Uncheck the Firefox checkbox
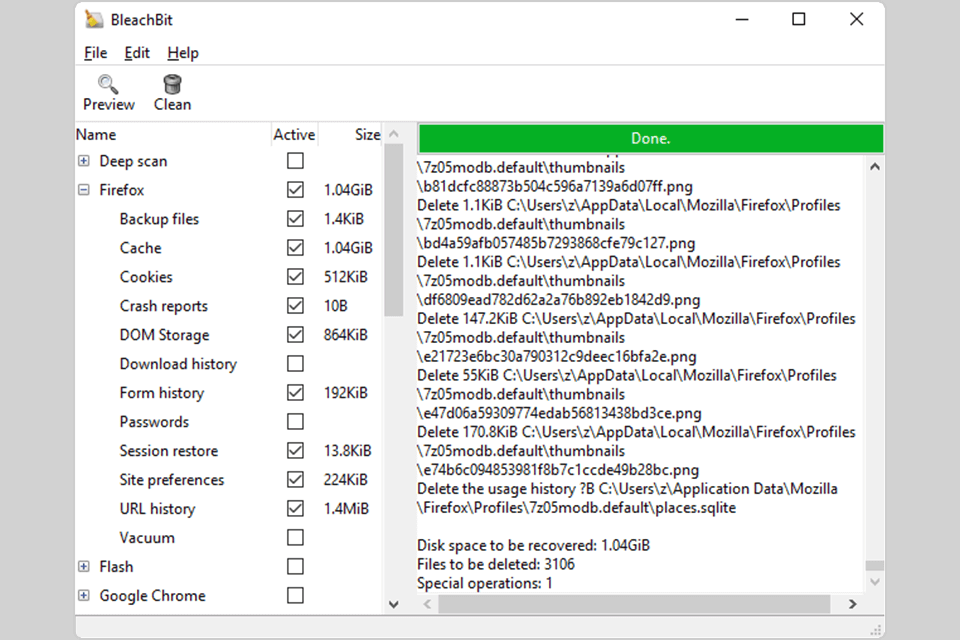Image resolution: width=960 pixels, height=640 pixels. point(295,190)
